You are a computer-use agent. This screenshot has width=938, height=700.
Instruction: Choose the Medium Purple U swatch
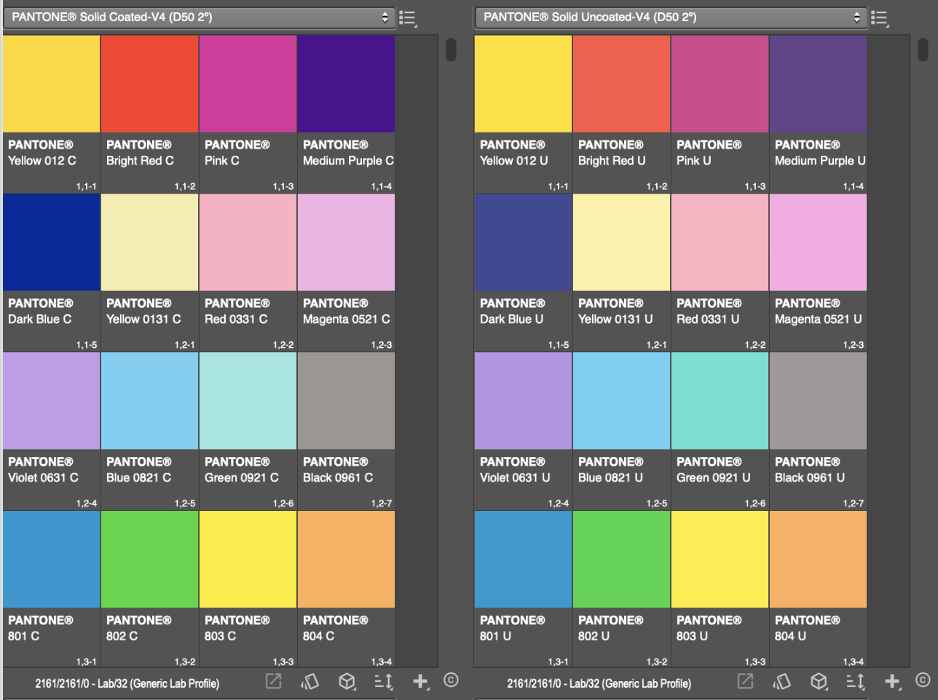(818, 84)
